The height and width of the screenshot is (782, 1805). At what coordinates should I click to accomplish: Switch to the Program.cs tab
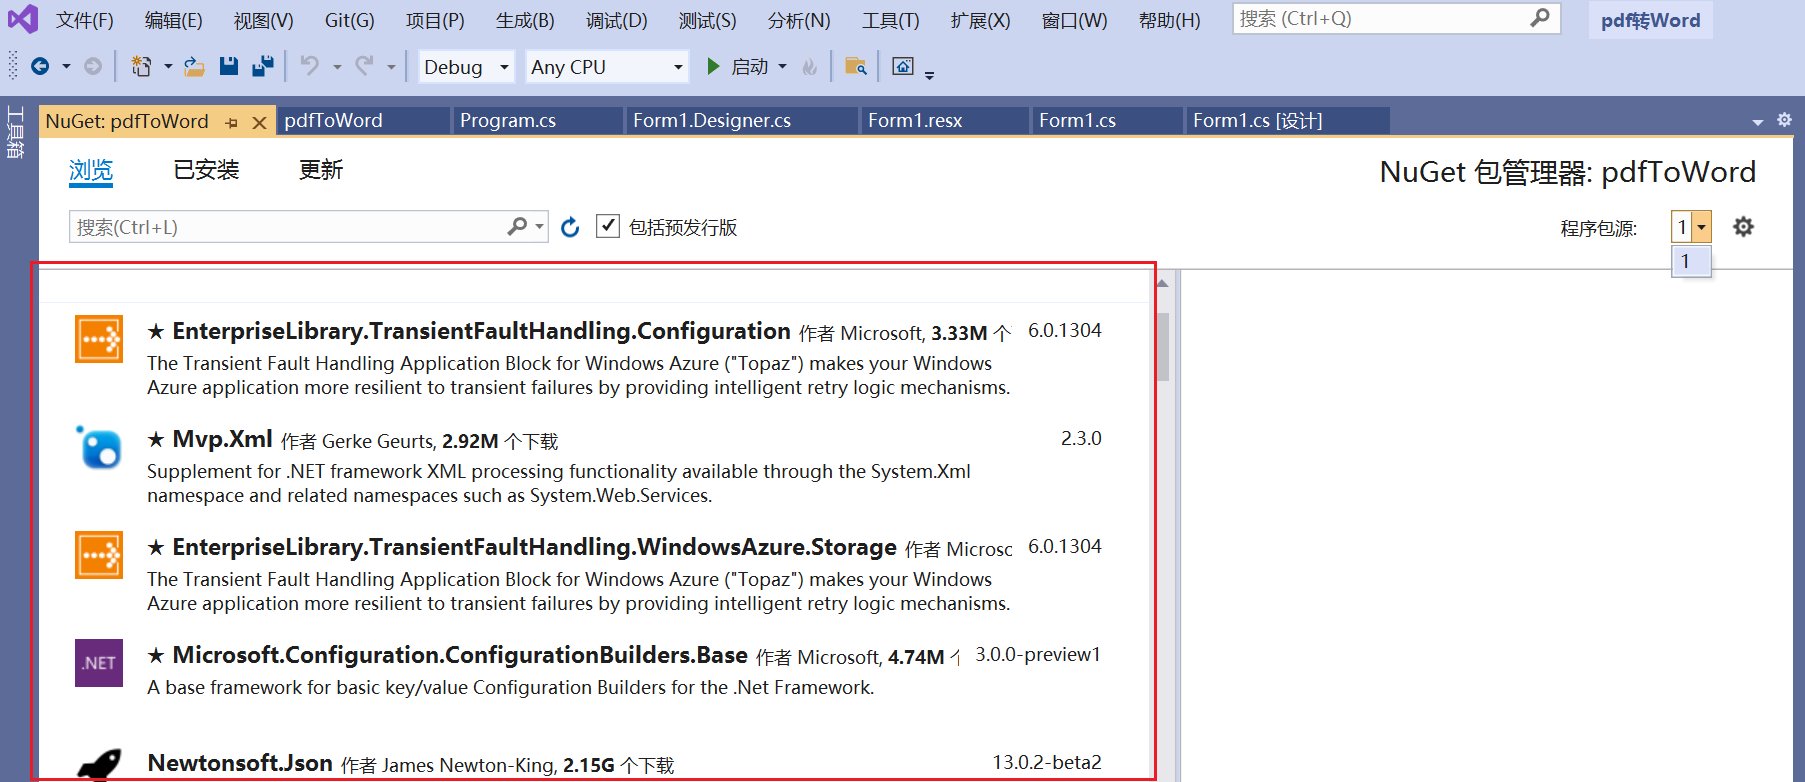(537, 121)
